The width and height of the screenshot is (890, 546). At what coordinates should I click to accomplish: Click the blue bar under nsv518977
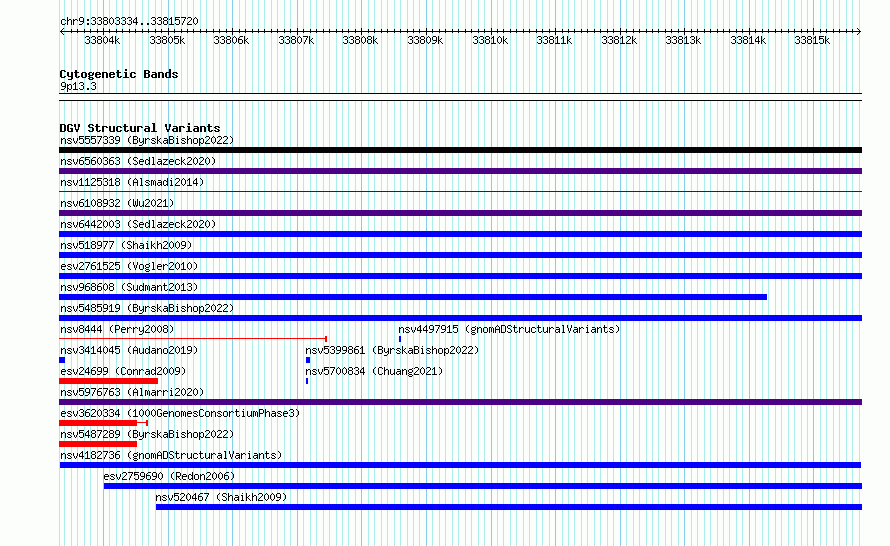tap(460, 255)
